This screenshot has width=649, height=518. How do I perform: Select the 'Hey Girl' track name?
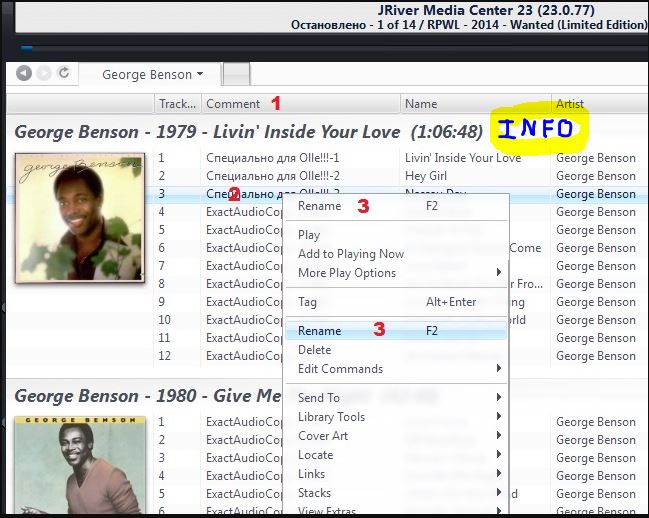[426, 176]
